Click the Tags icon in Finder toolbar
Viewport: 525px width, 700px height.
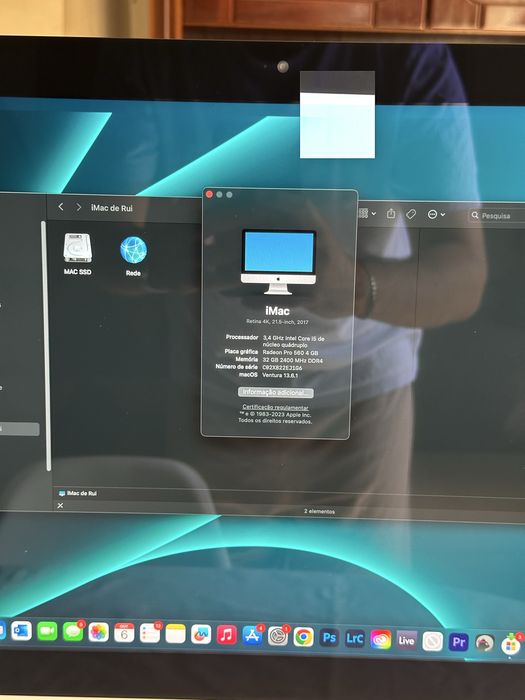pyautogui.click(x=411, y=214)
